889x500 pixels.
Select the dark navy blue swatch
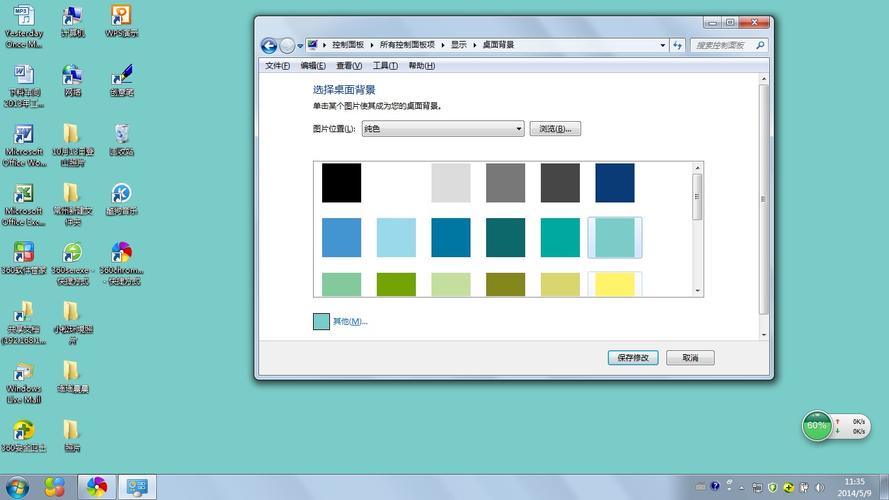point(614,183)
